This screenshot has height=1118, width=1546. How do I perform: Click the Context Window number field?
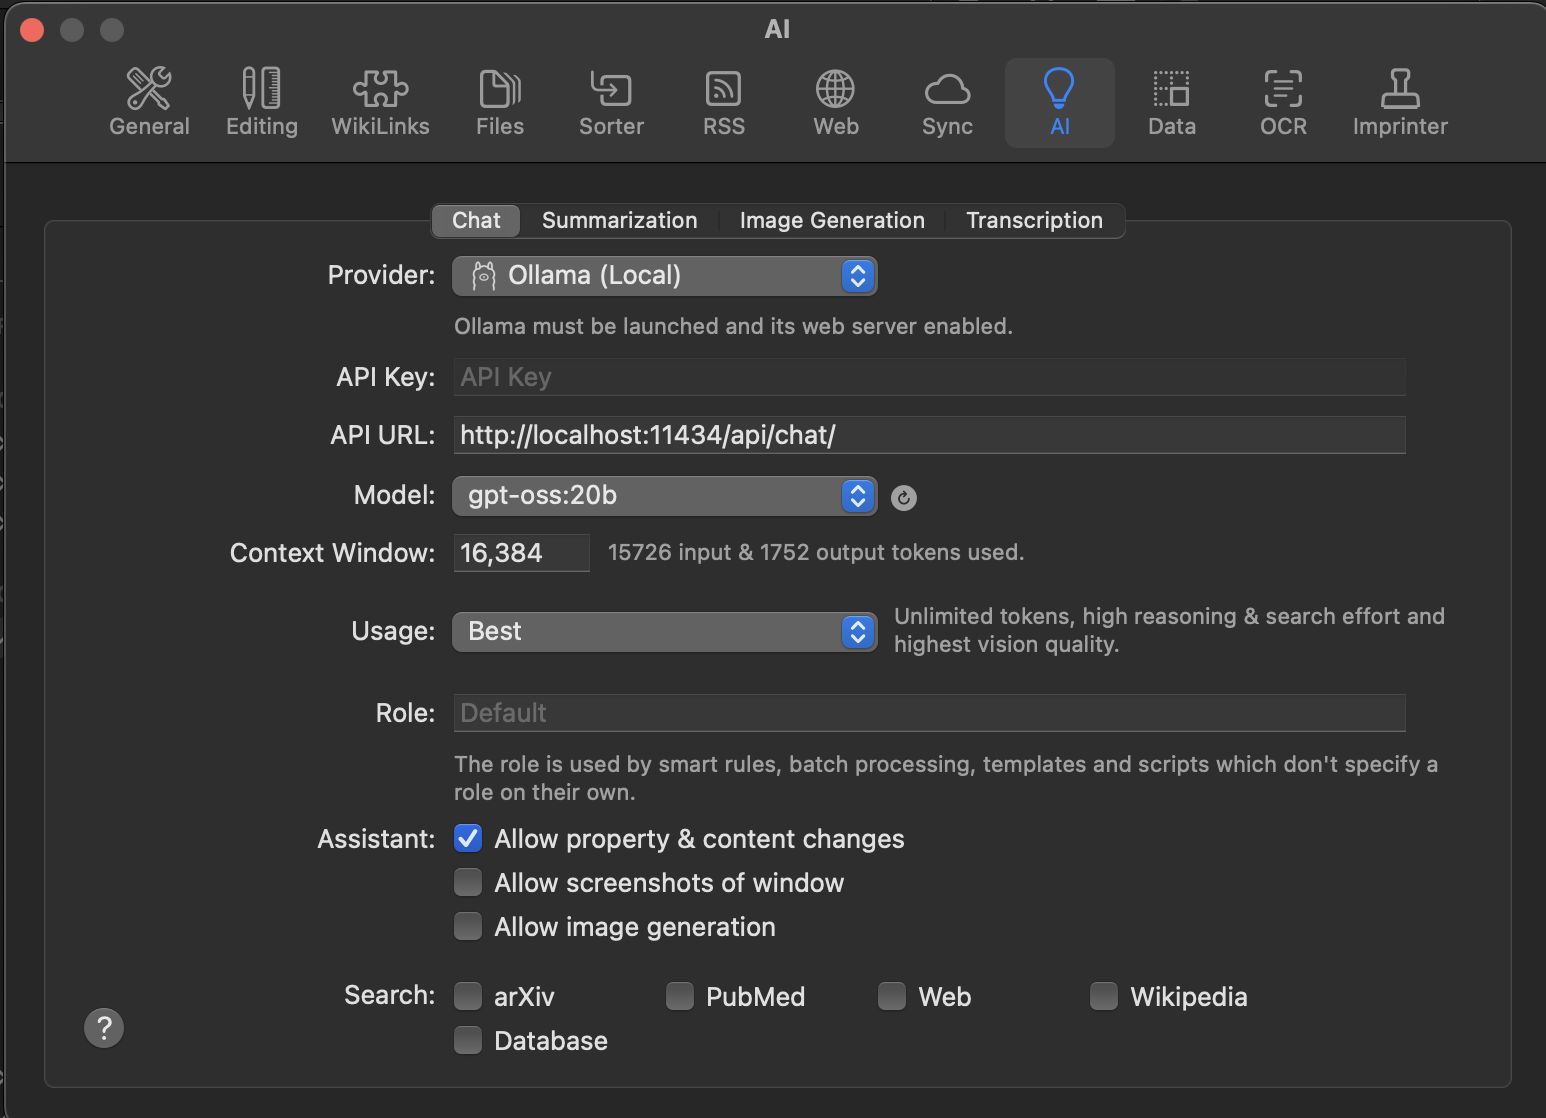pos(521,553)
